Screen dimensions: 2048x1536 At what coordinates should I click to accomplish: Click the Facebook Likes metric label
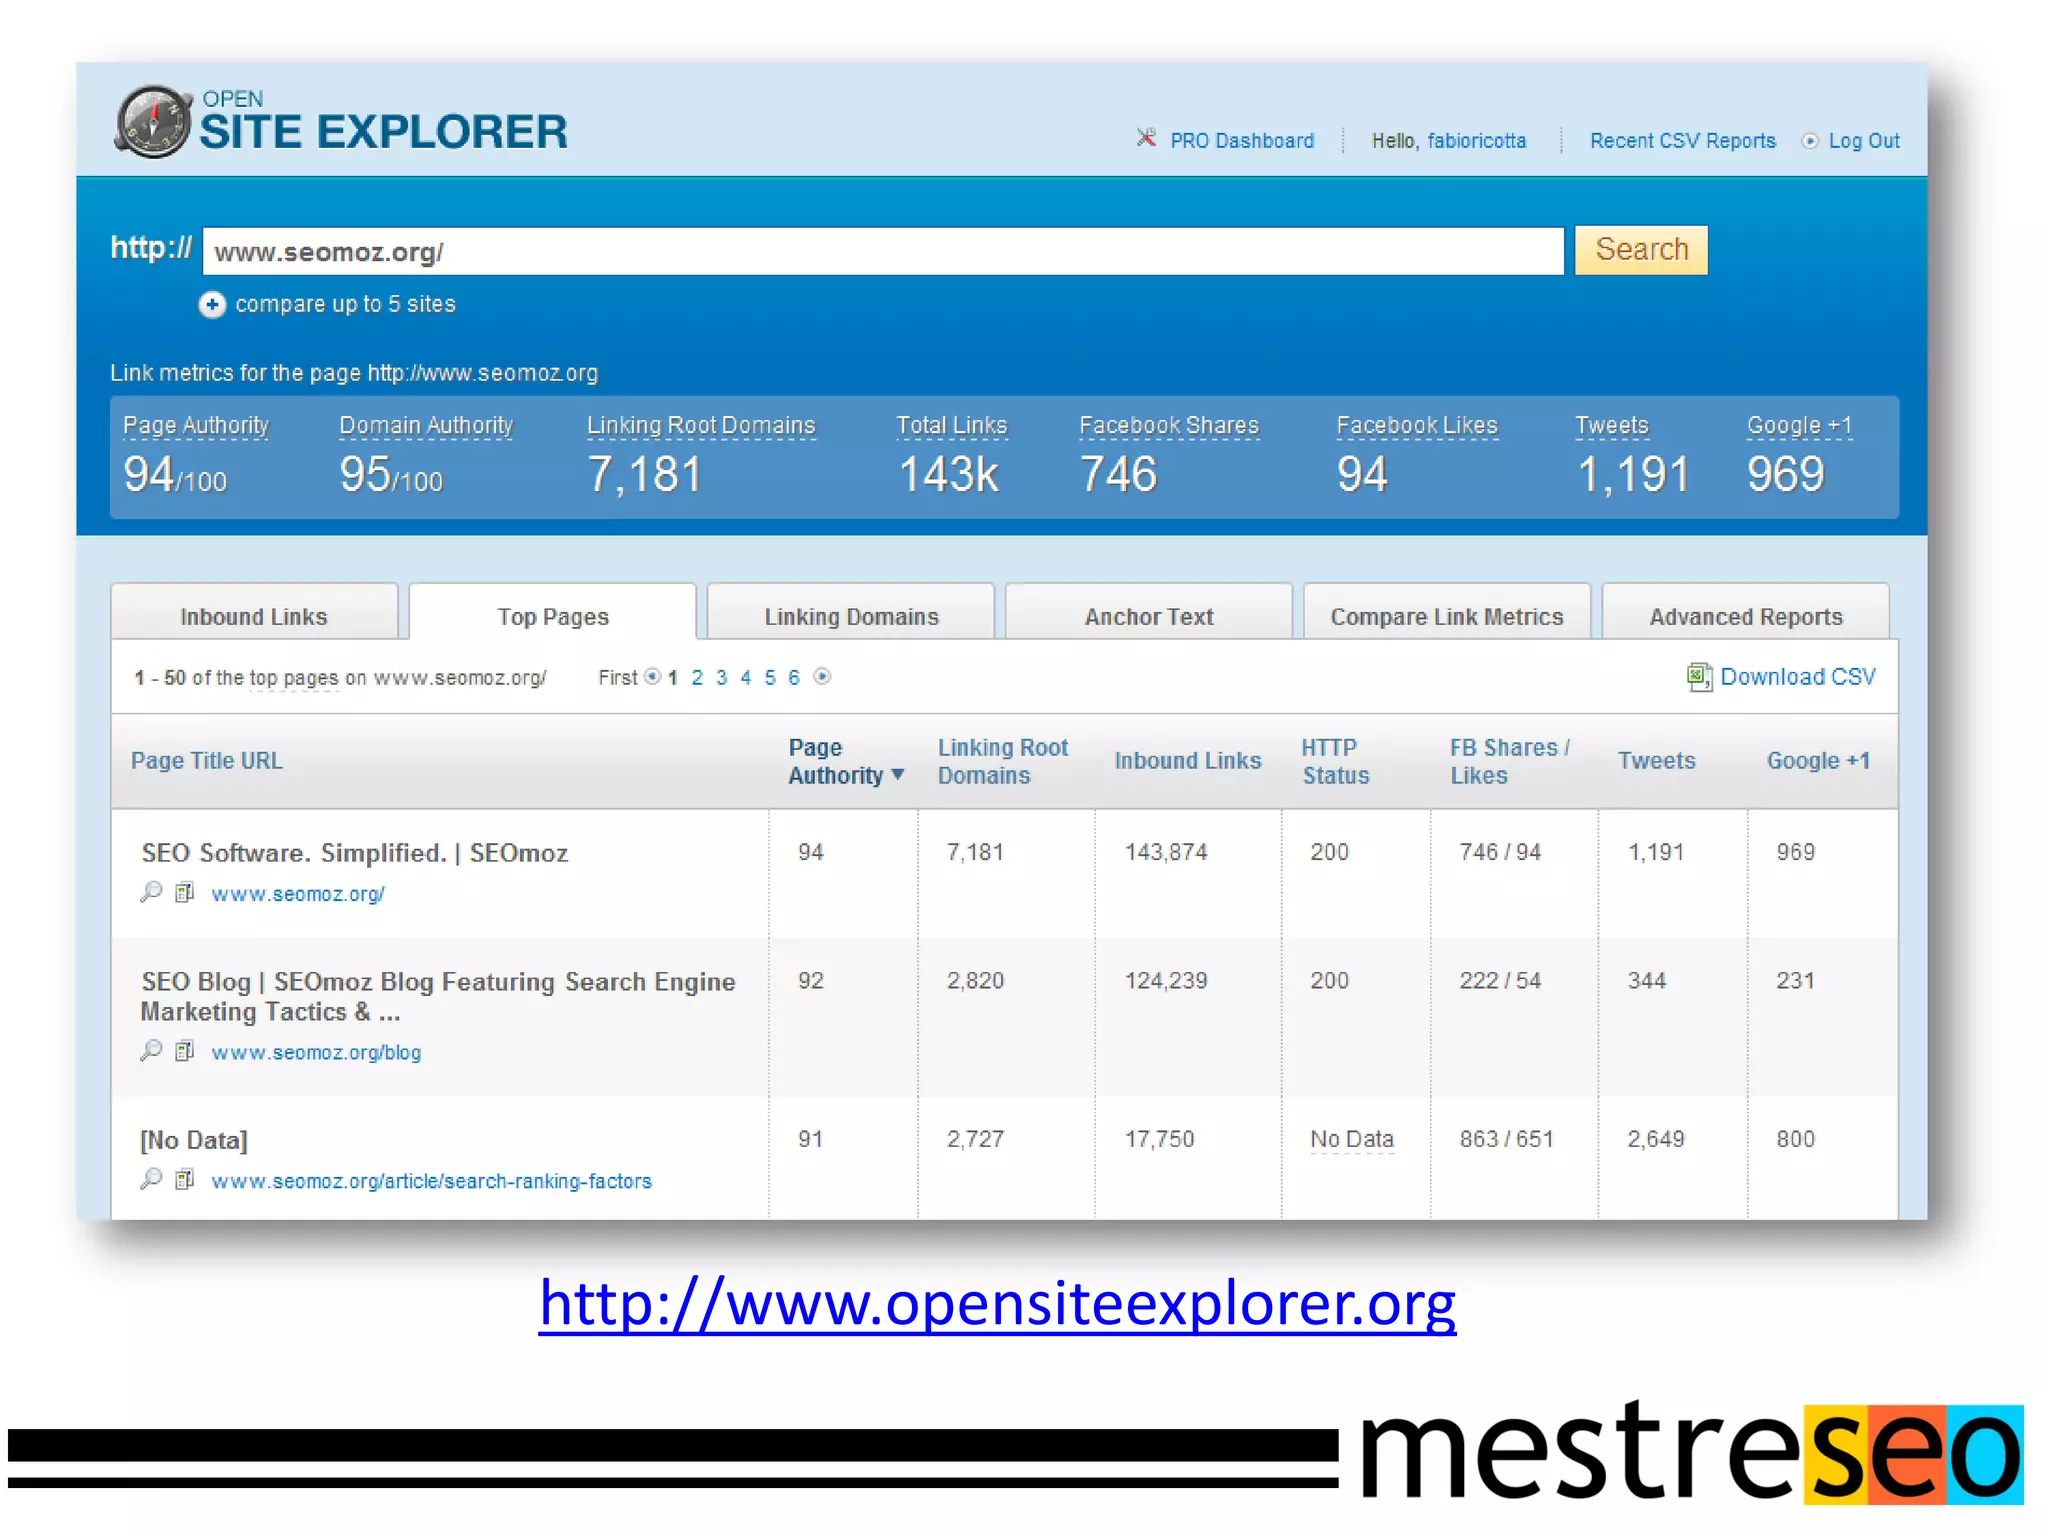pyautogui.click(x=1417, y=426)
